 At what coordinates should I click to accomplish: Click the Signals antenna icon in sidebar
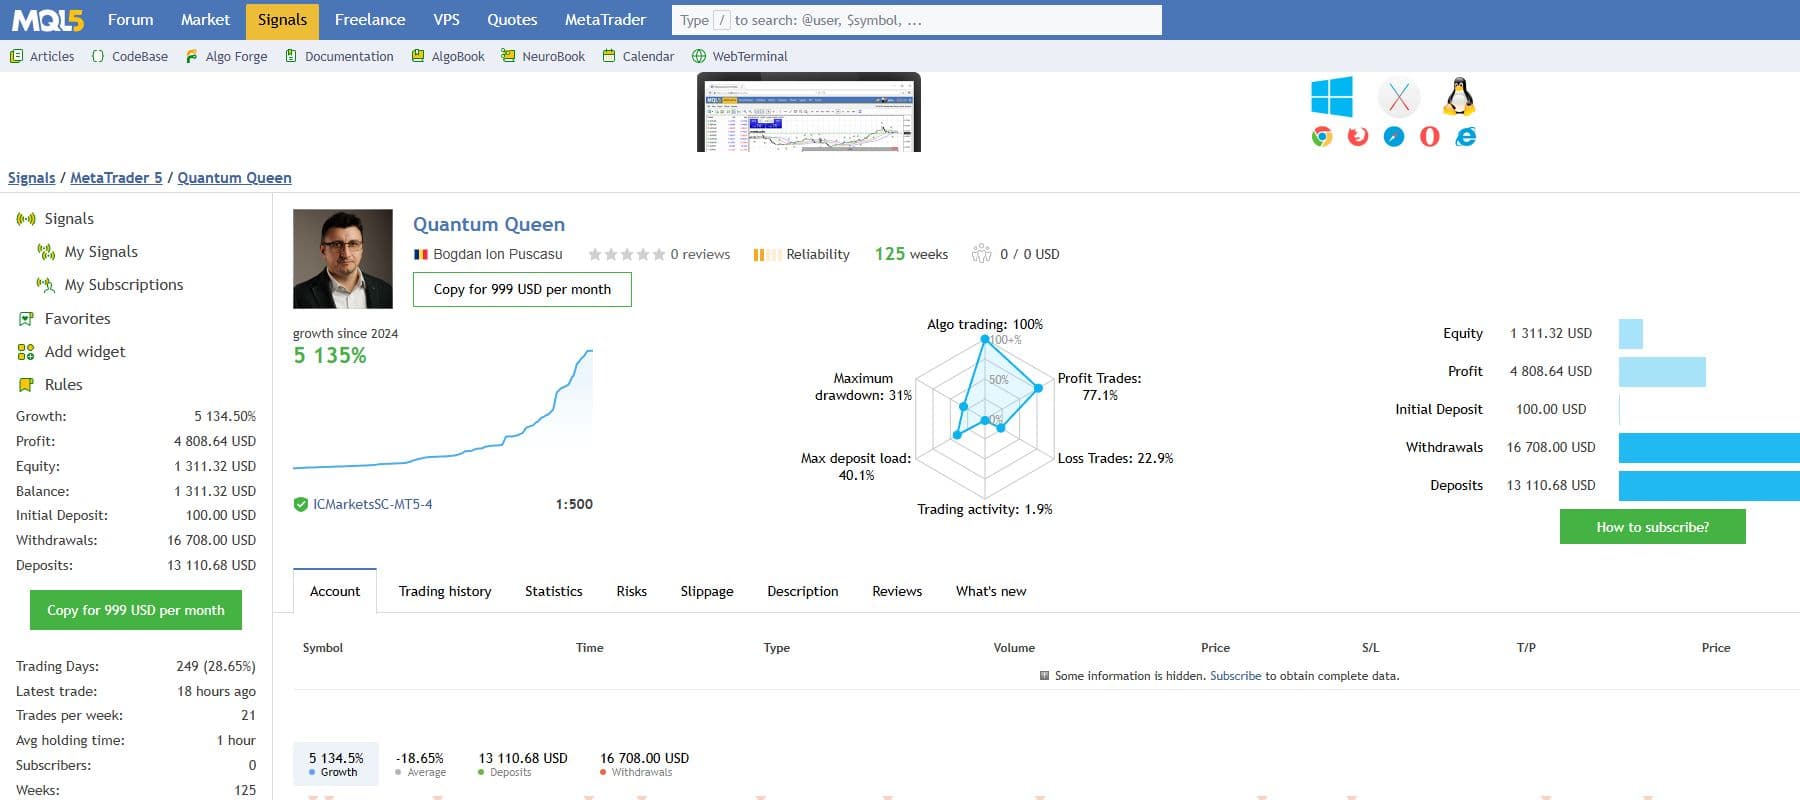click(26, 219)
